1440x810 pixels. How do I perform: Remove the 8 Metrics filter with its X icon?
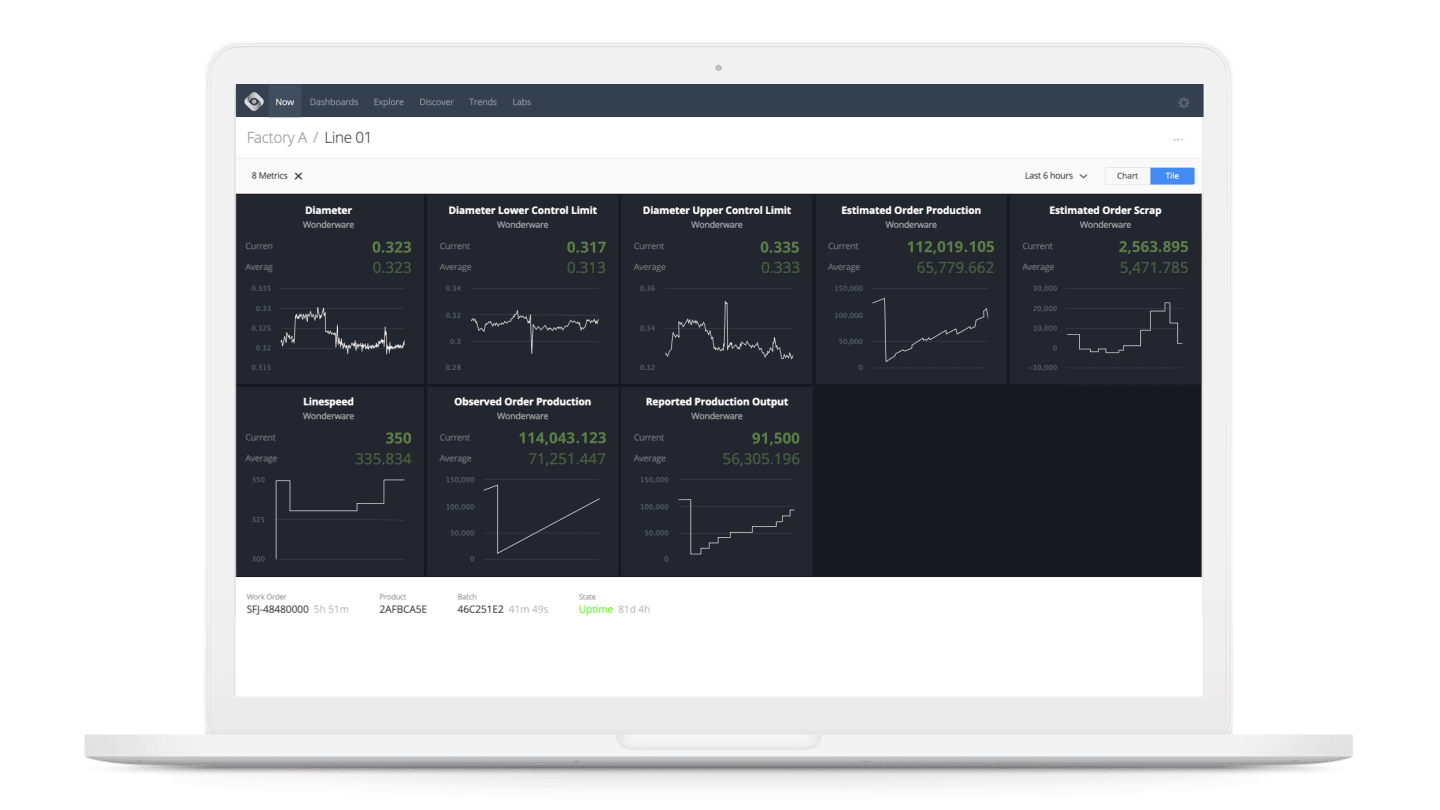click(297, 175)
